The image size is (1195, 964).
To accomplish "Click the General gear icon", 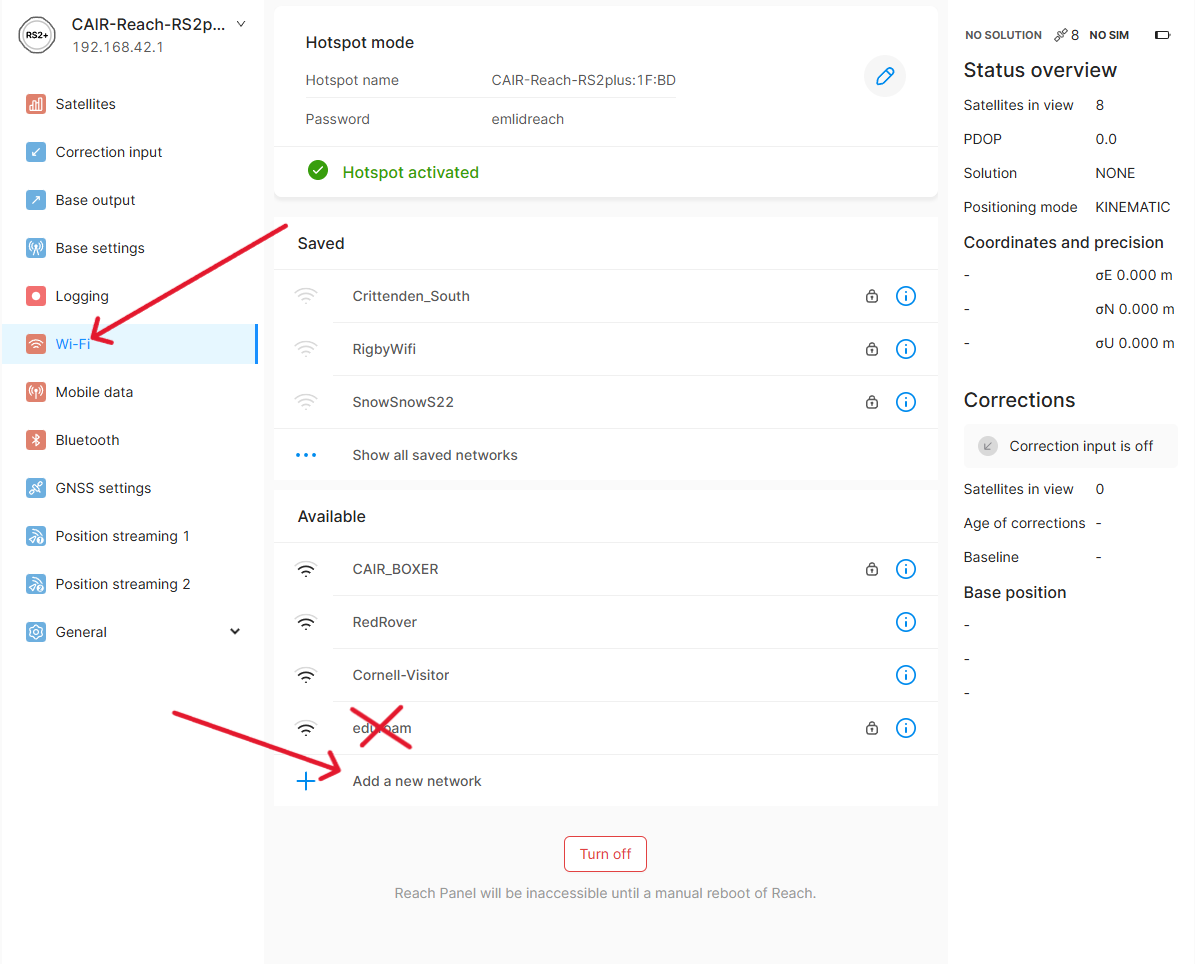I will (36, 633).
